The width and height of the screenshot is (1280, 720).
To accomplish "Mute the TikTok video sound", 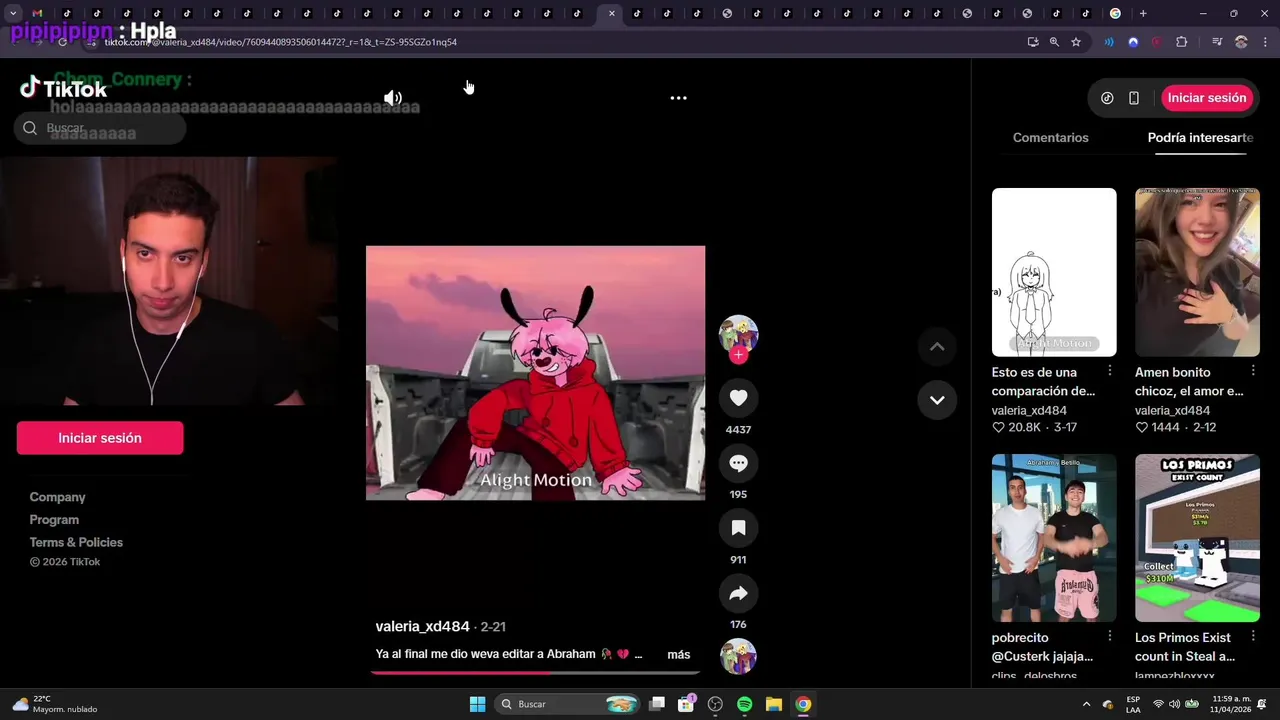I will tap(393, 98).
